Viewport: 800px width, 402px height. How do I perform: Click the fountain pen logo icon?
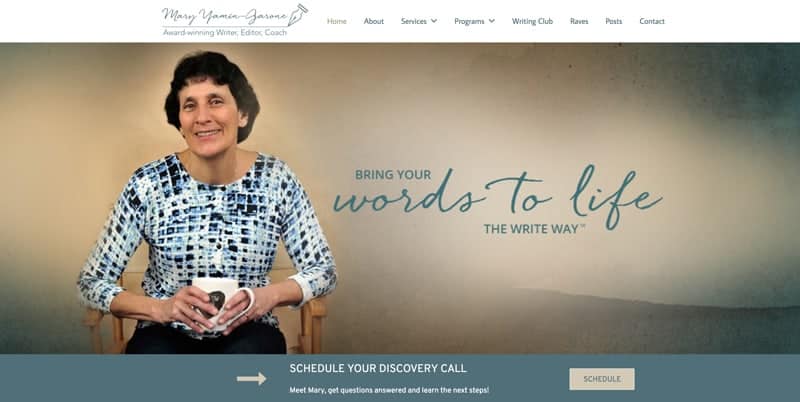point(298,15)
